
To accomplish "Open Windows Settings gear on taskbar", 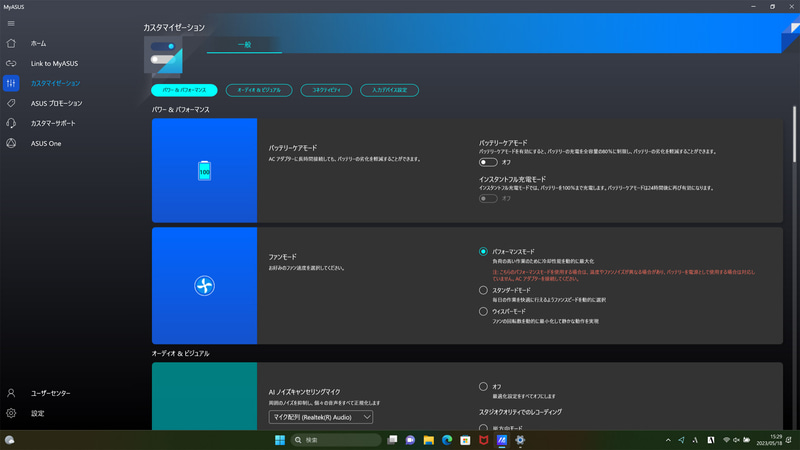I will tap(520, 440).
